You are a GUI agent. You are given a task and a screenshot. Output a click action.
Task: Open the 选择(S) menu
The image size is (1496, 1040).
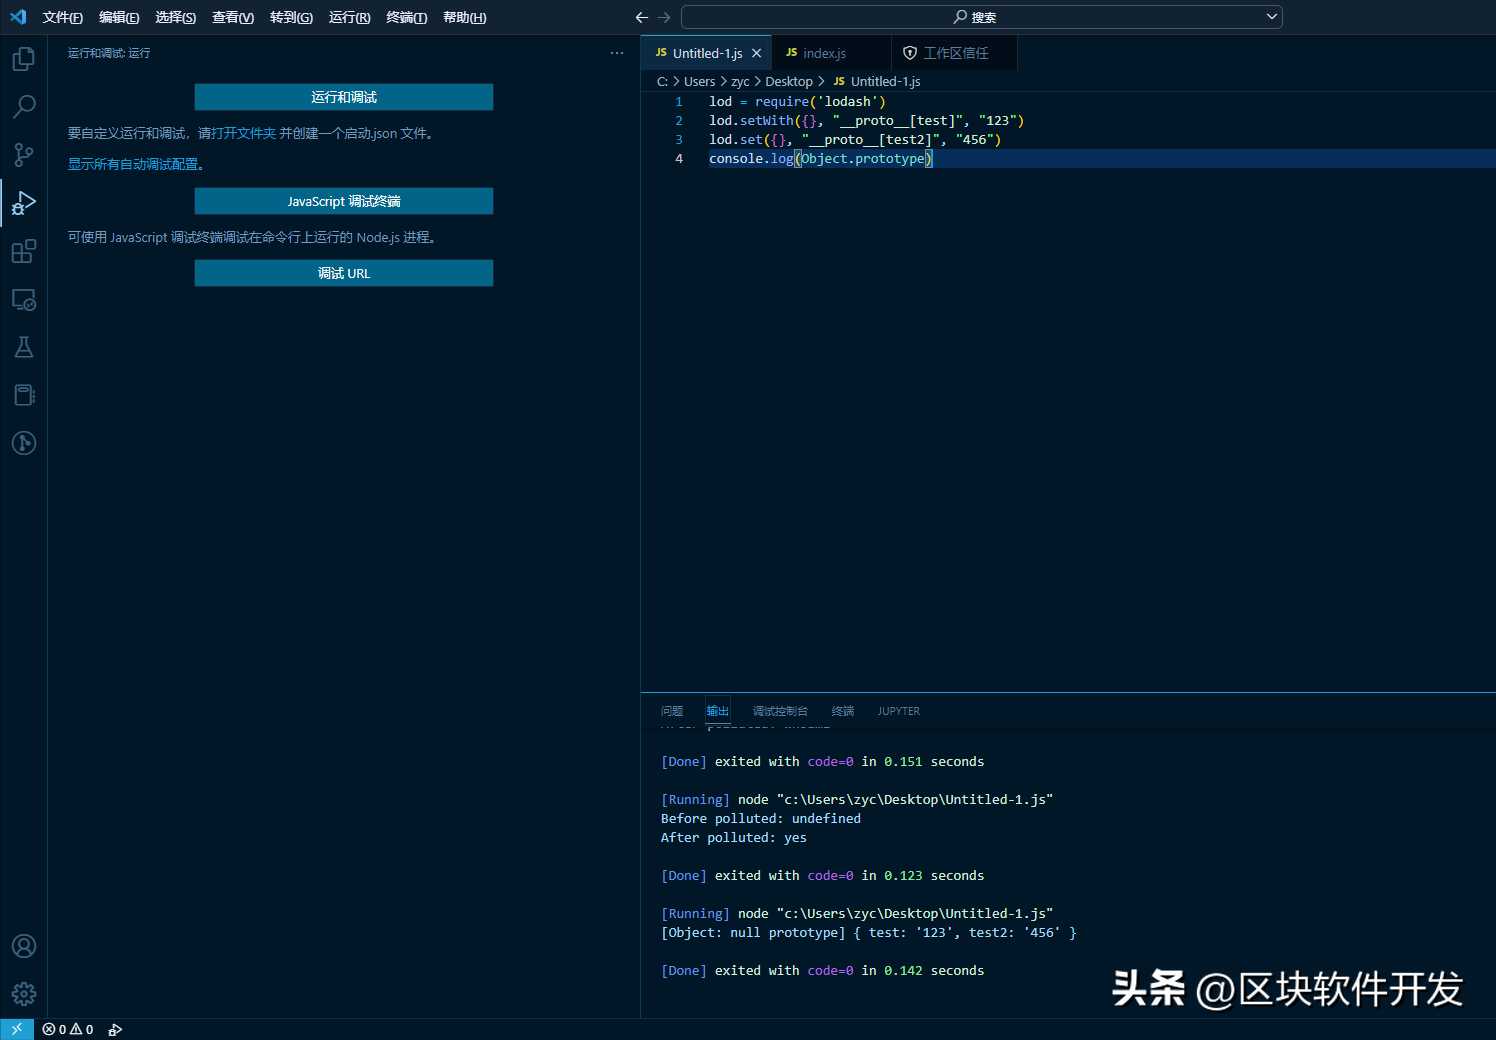(x=175, y=17)
